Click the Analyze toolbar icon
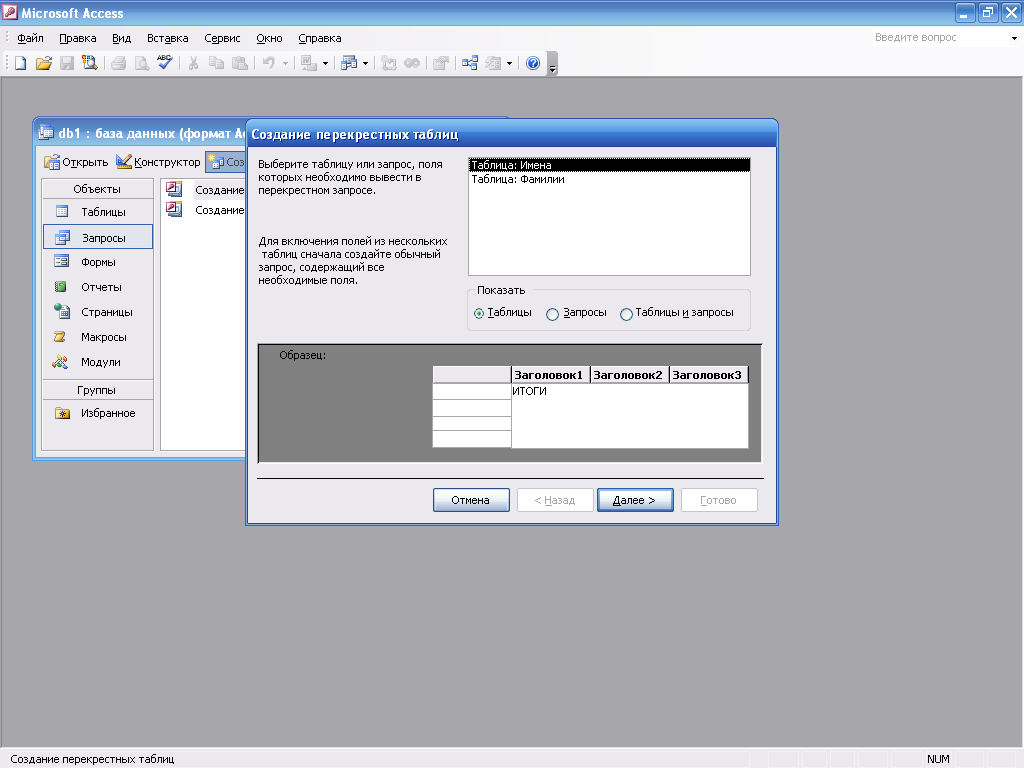 349,63
